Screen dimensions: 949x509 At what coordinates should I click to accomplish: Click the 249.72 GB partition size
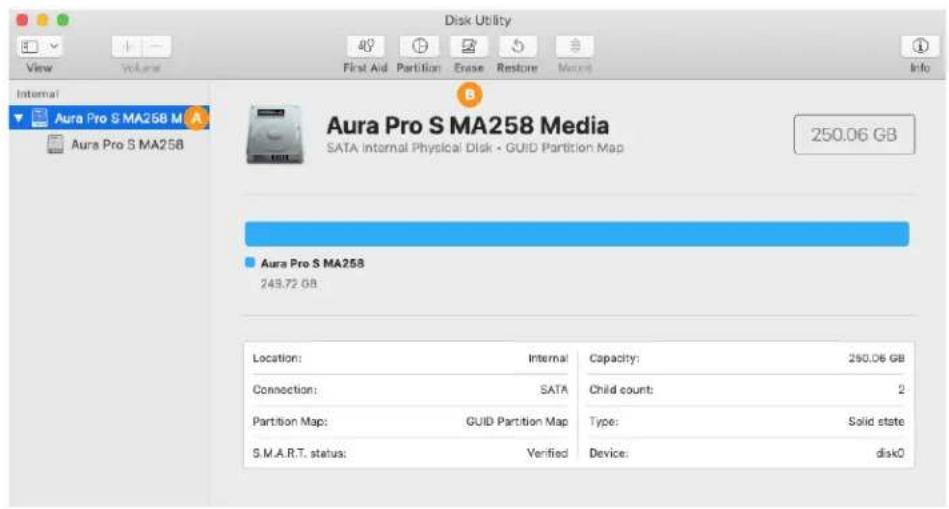[x=289, y=283]
